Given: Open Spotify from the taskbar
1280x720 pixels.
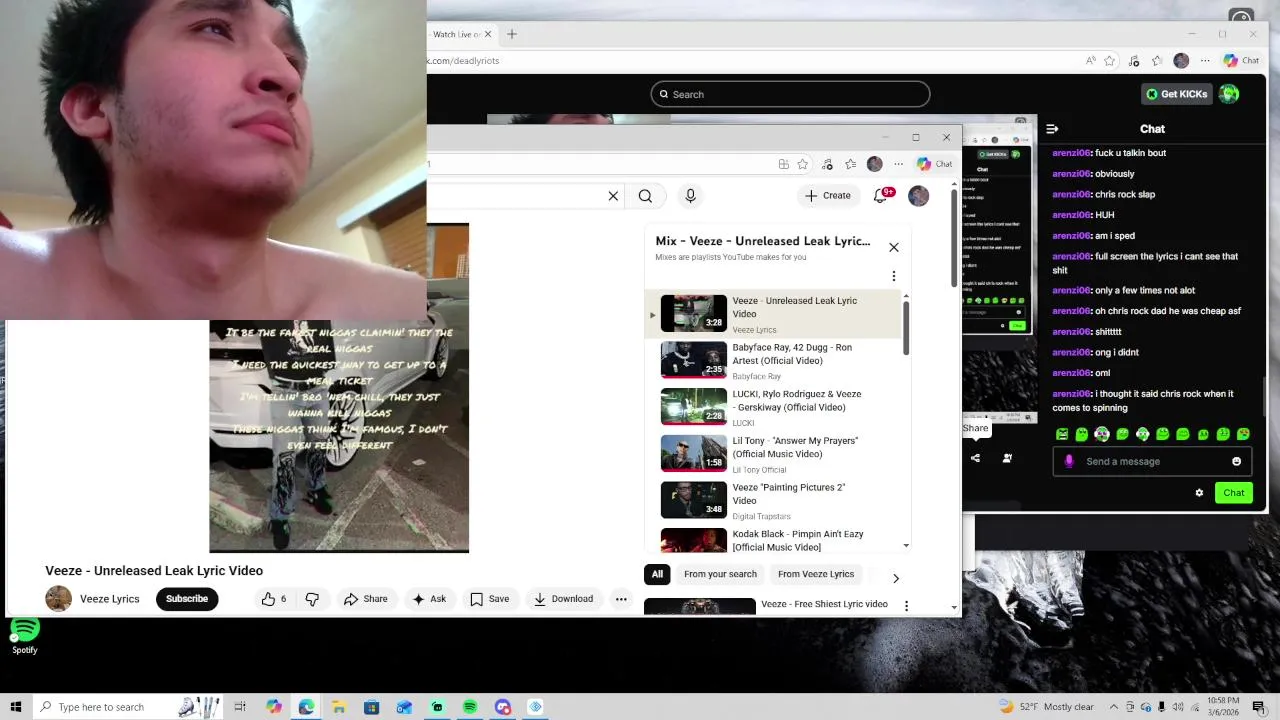Looking at the screenshot, I should tap(470, 707).
